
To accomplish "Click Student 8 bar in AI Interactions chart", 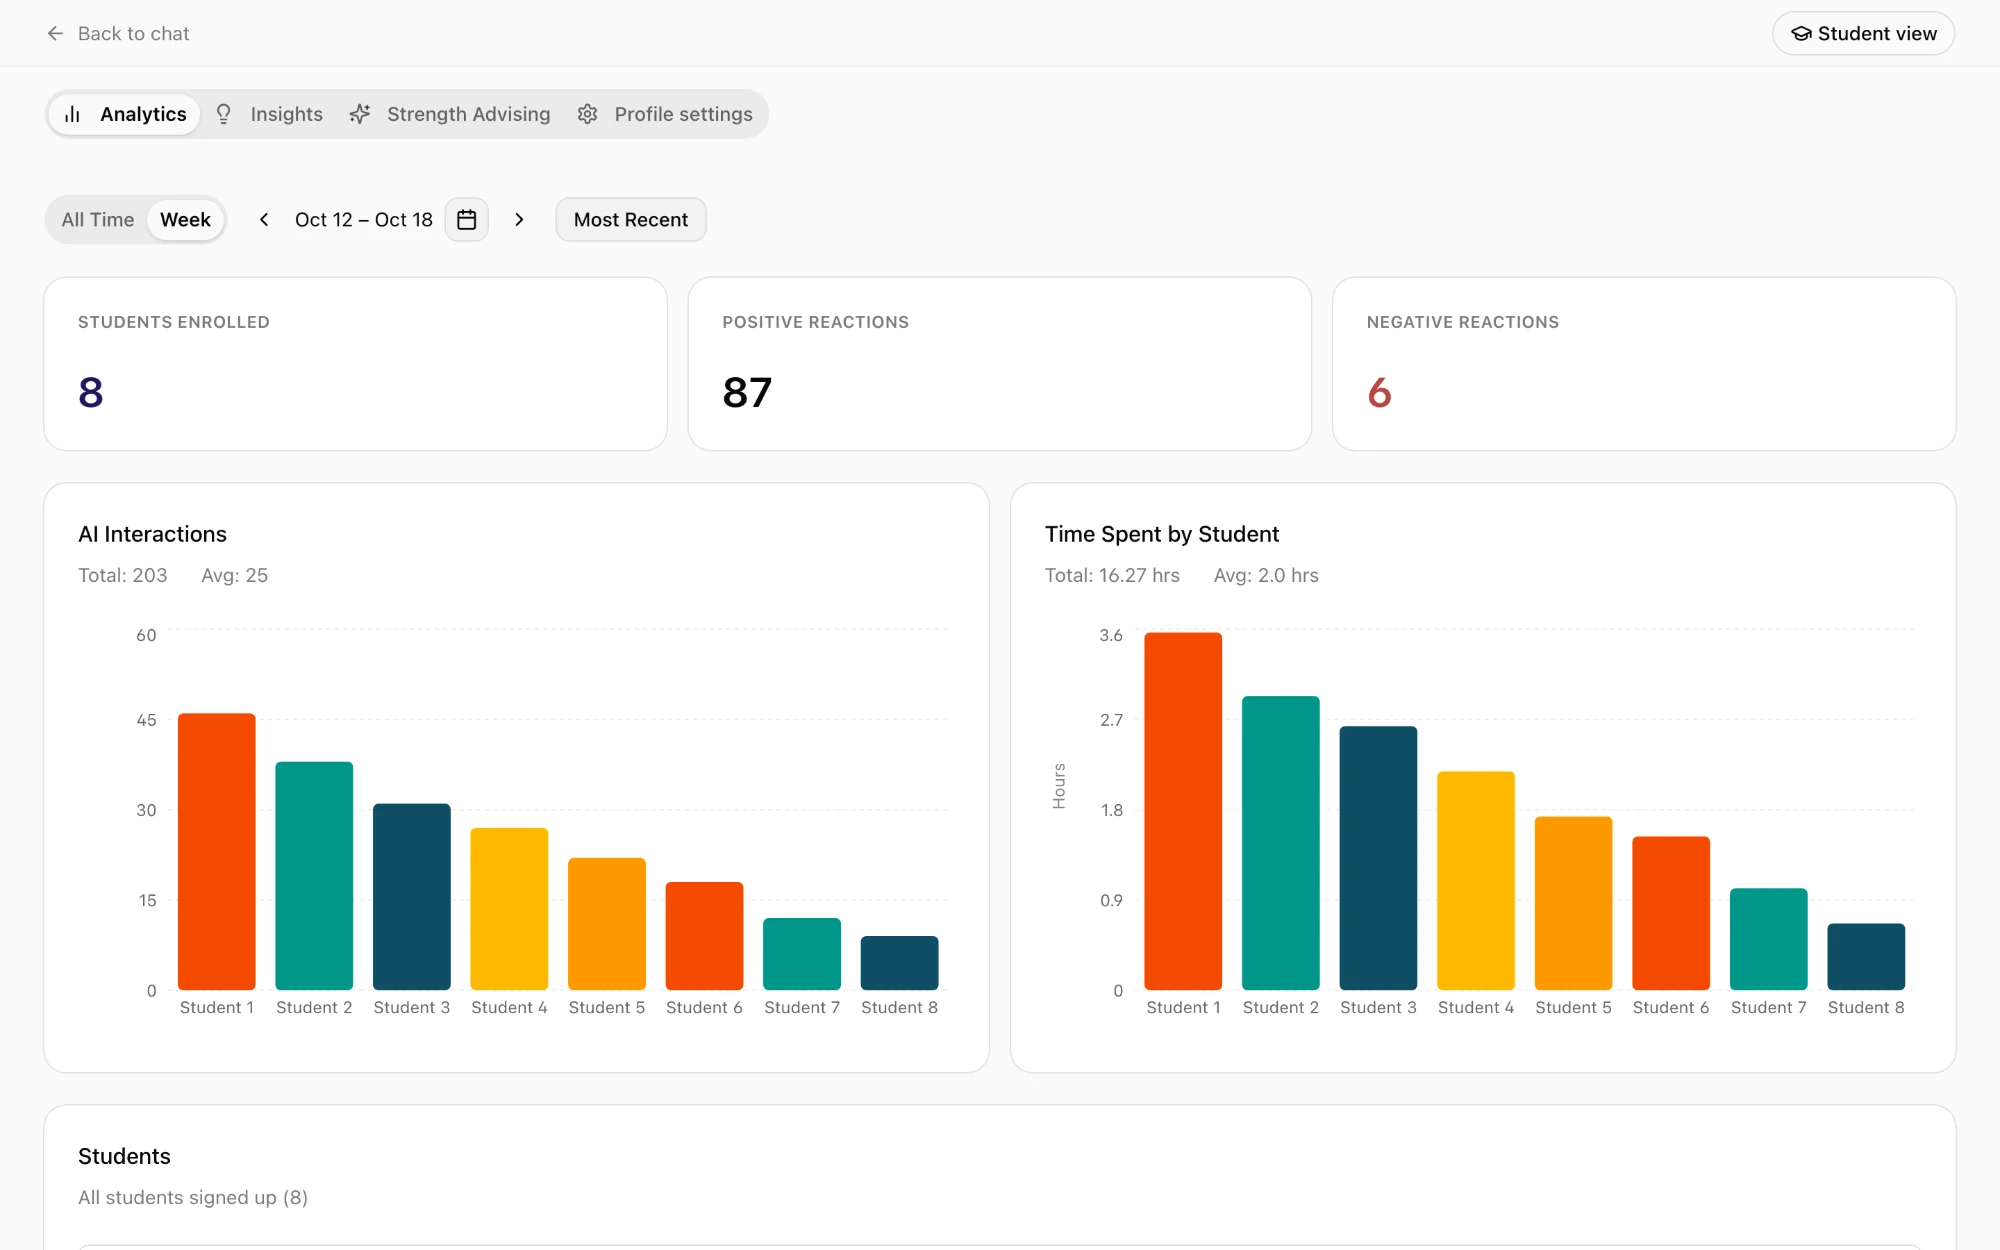I will 899,963.
